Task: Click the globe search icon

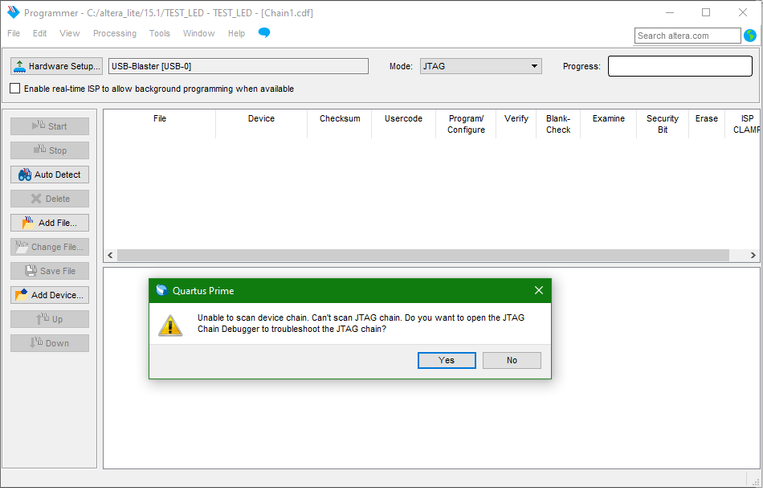Action: (x=750, y=36)
